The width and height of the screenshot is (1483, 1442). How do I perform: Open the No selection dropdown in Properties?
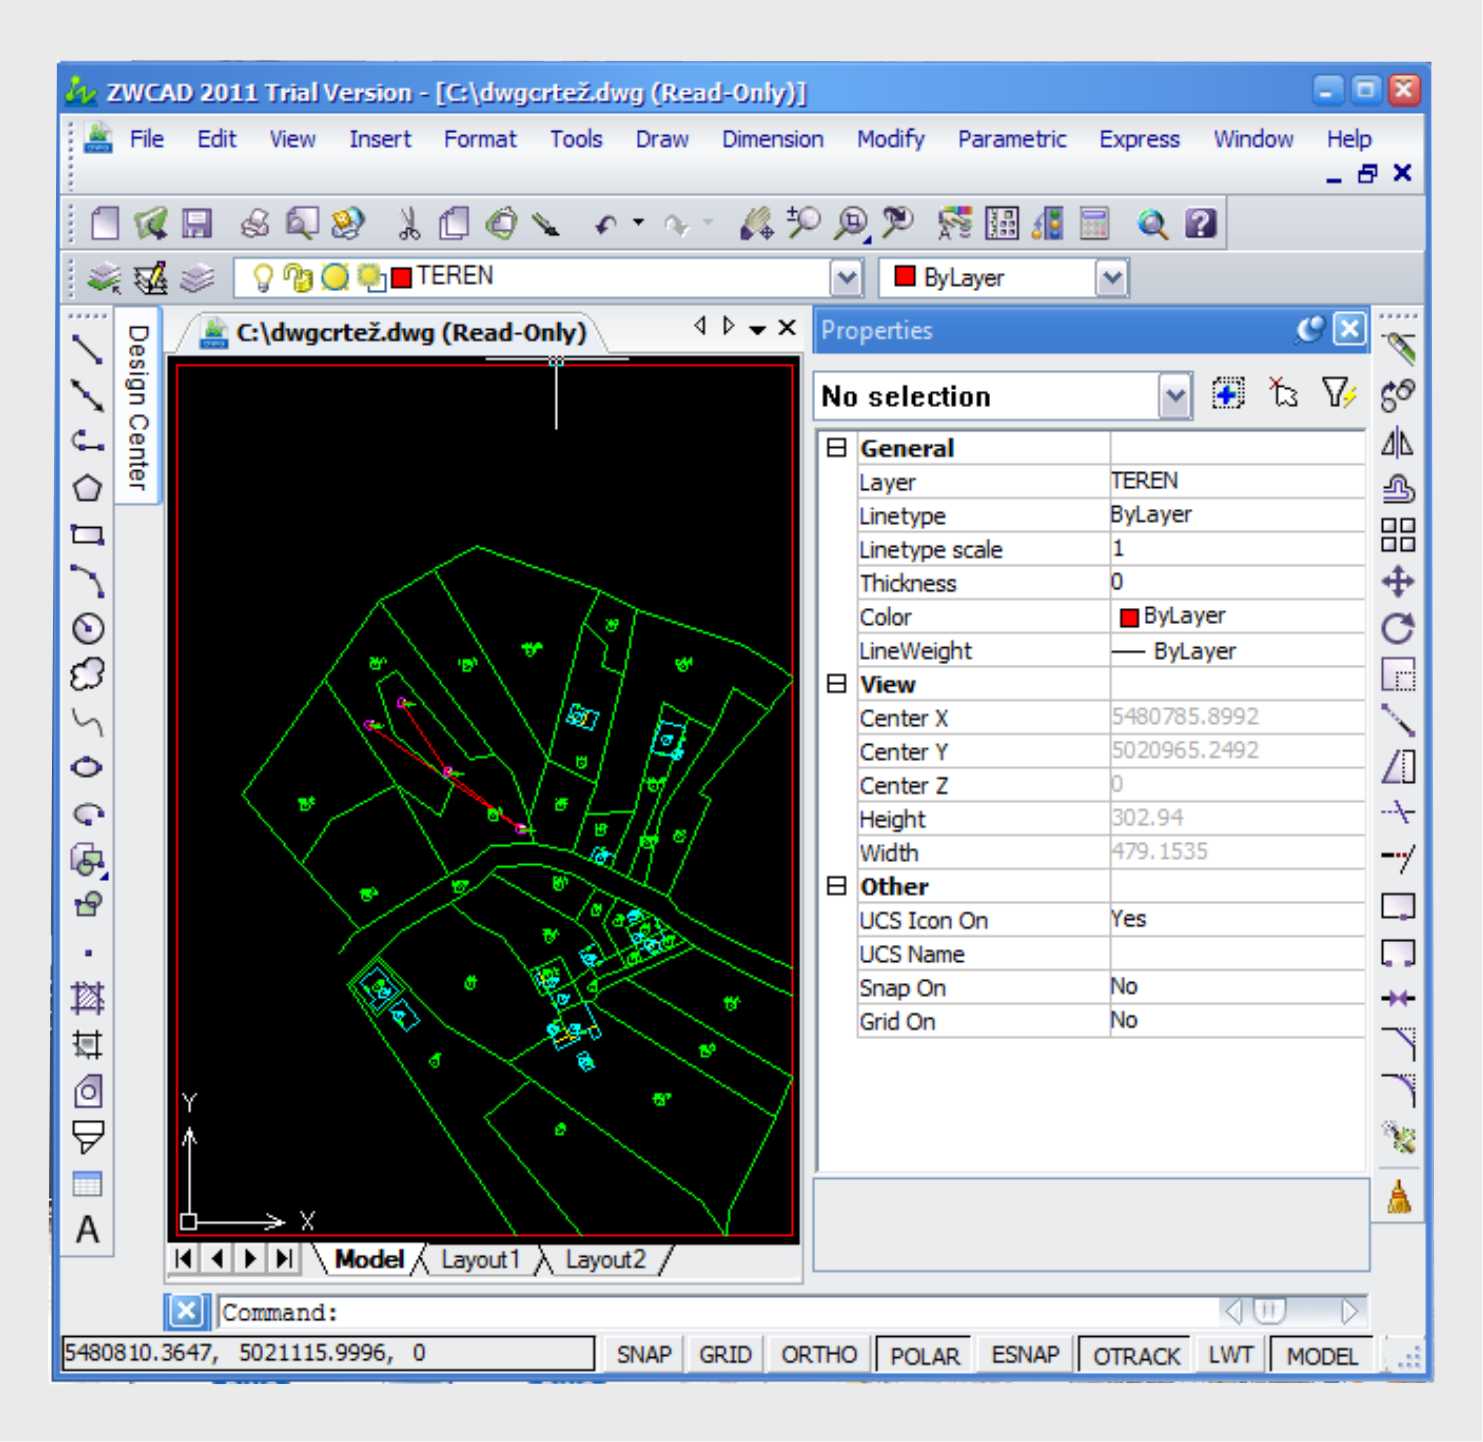pos(1175,397)
